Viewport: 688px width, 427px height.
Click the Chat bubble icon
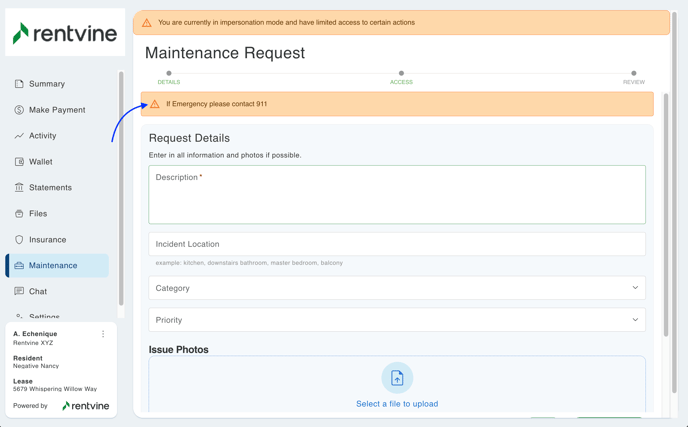19,292
